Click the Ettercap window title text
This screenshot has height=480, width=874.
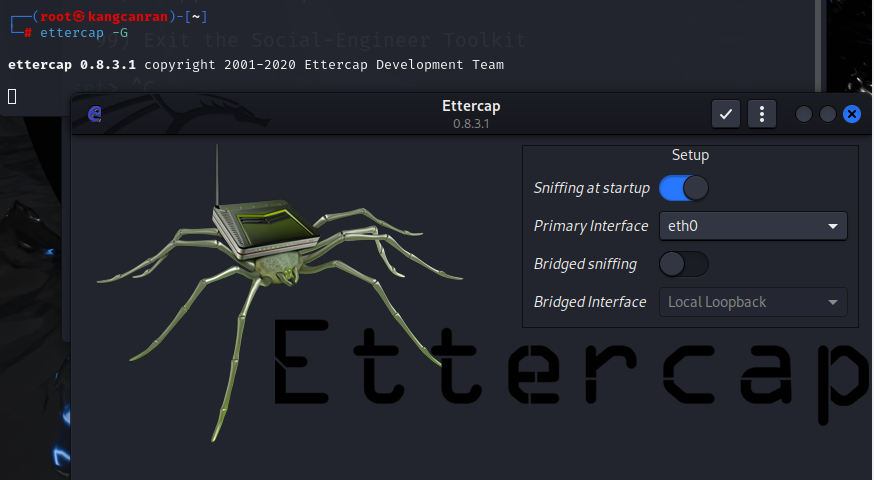pos(471,106)
